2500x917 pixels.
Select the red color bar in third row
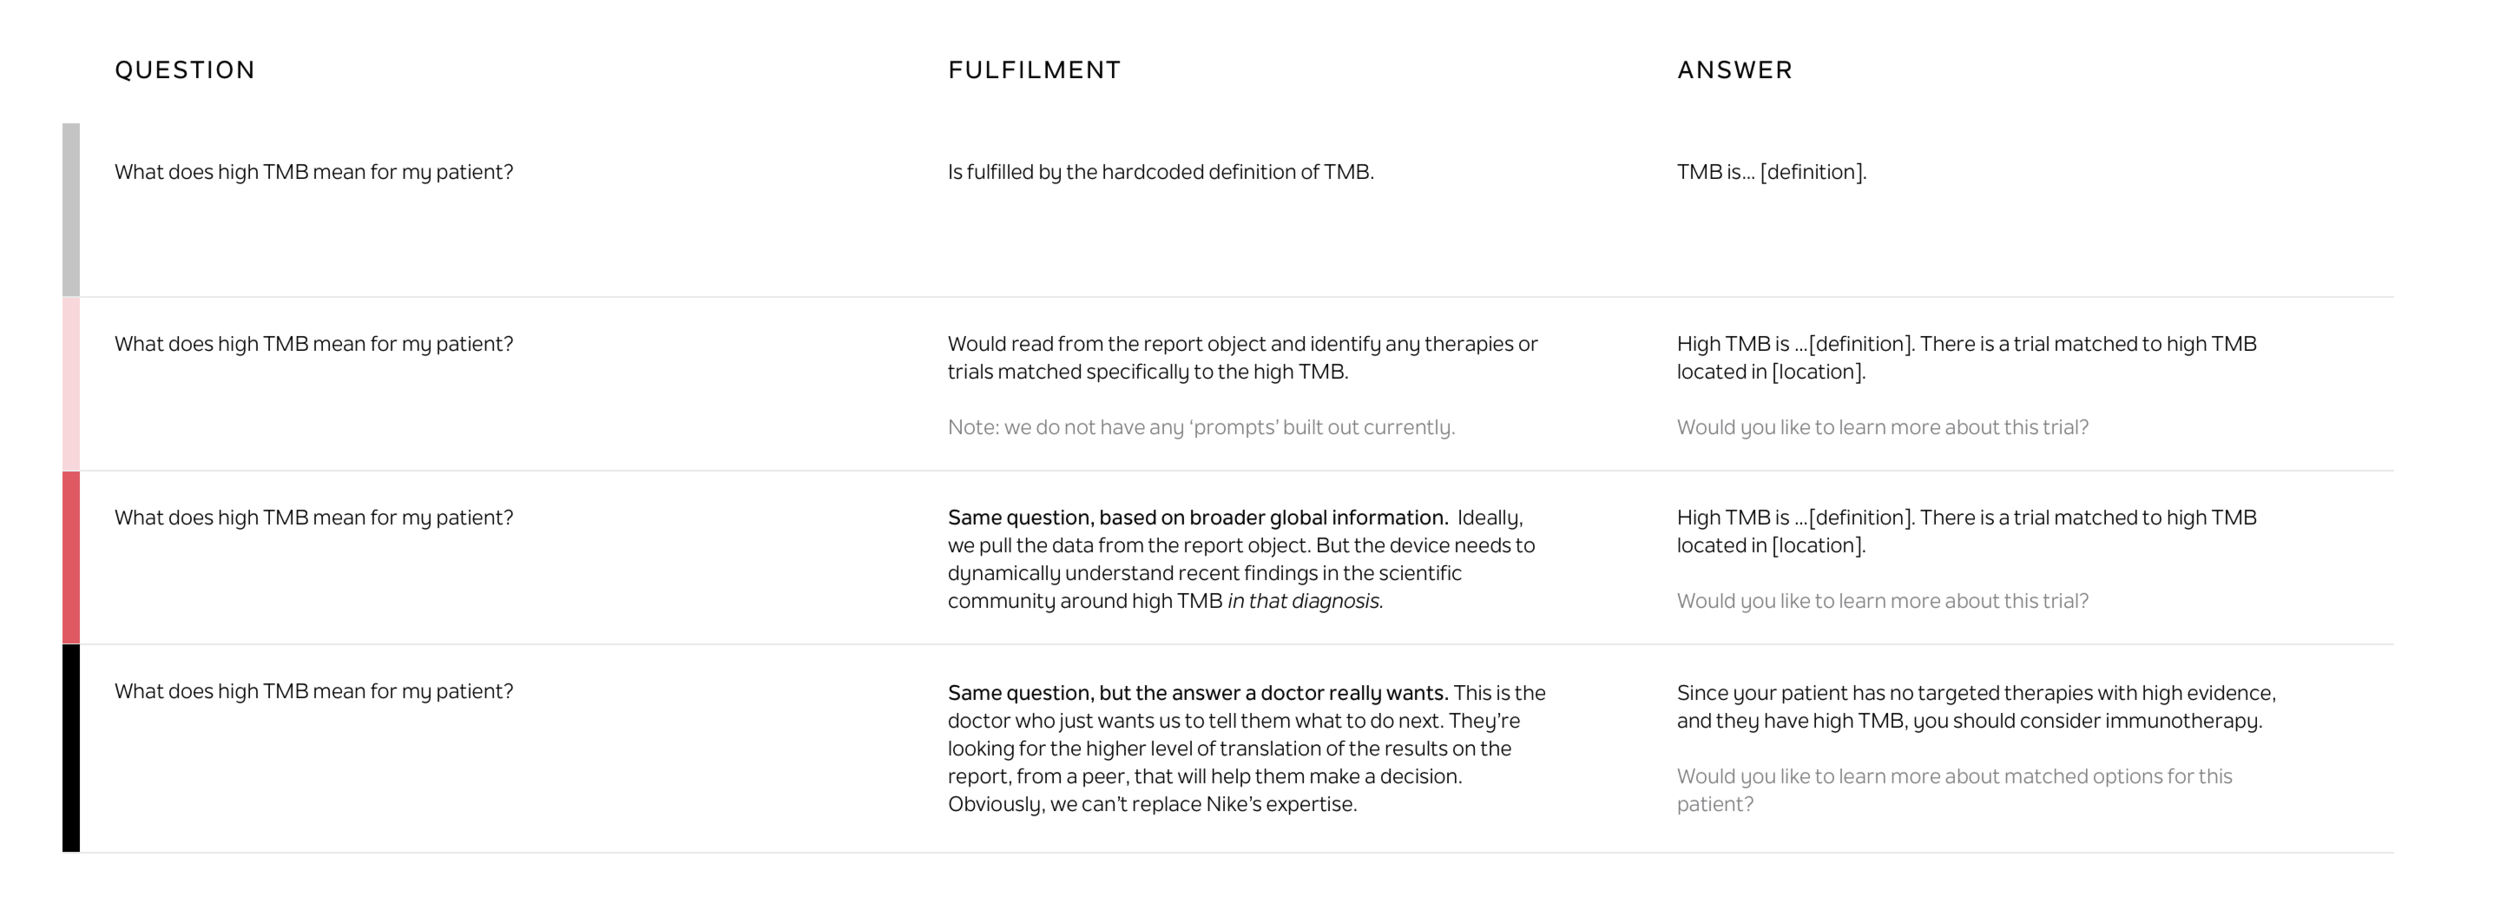click(71, 558)
